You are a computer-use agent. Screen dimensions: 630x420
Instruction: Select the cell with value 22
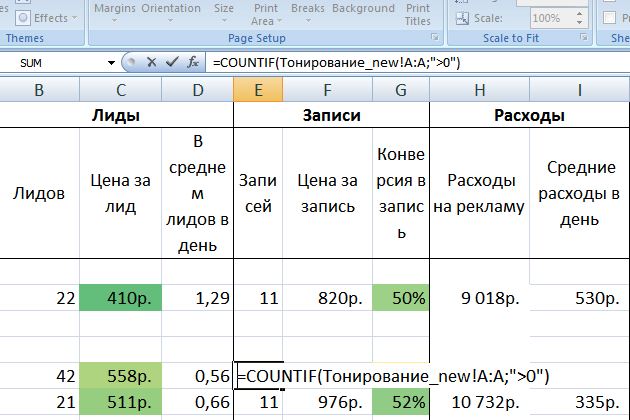point(39,298)
